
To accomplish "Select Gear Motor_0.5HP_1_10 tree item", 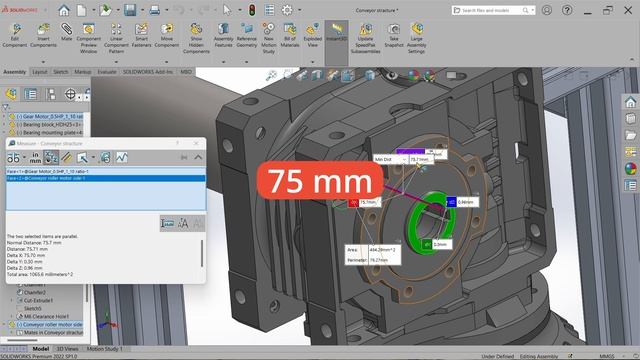I will [49, 117].
